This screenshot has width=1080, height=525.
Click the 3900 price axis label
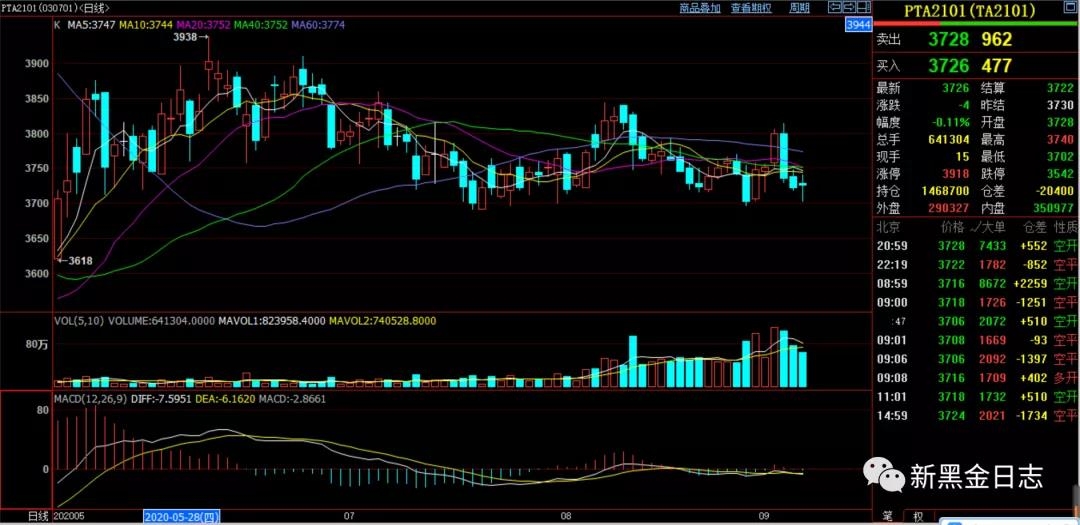point(37,63)
